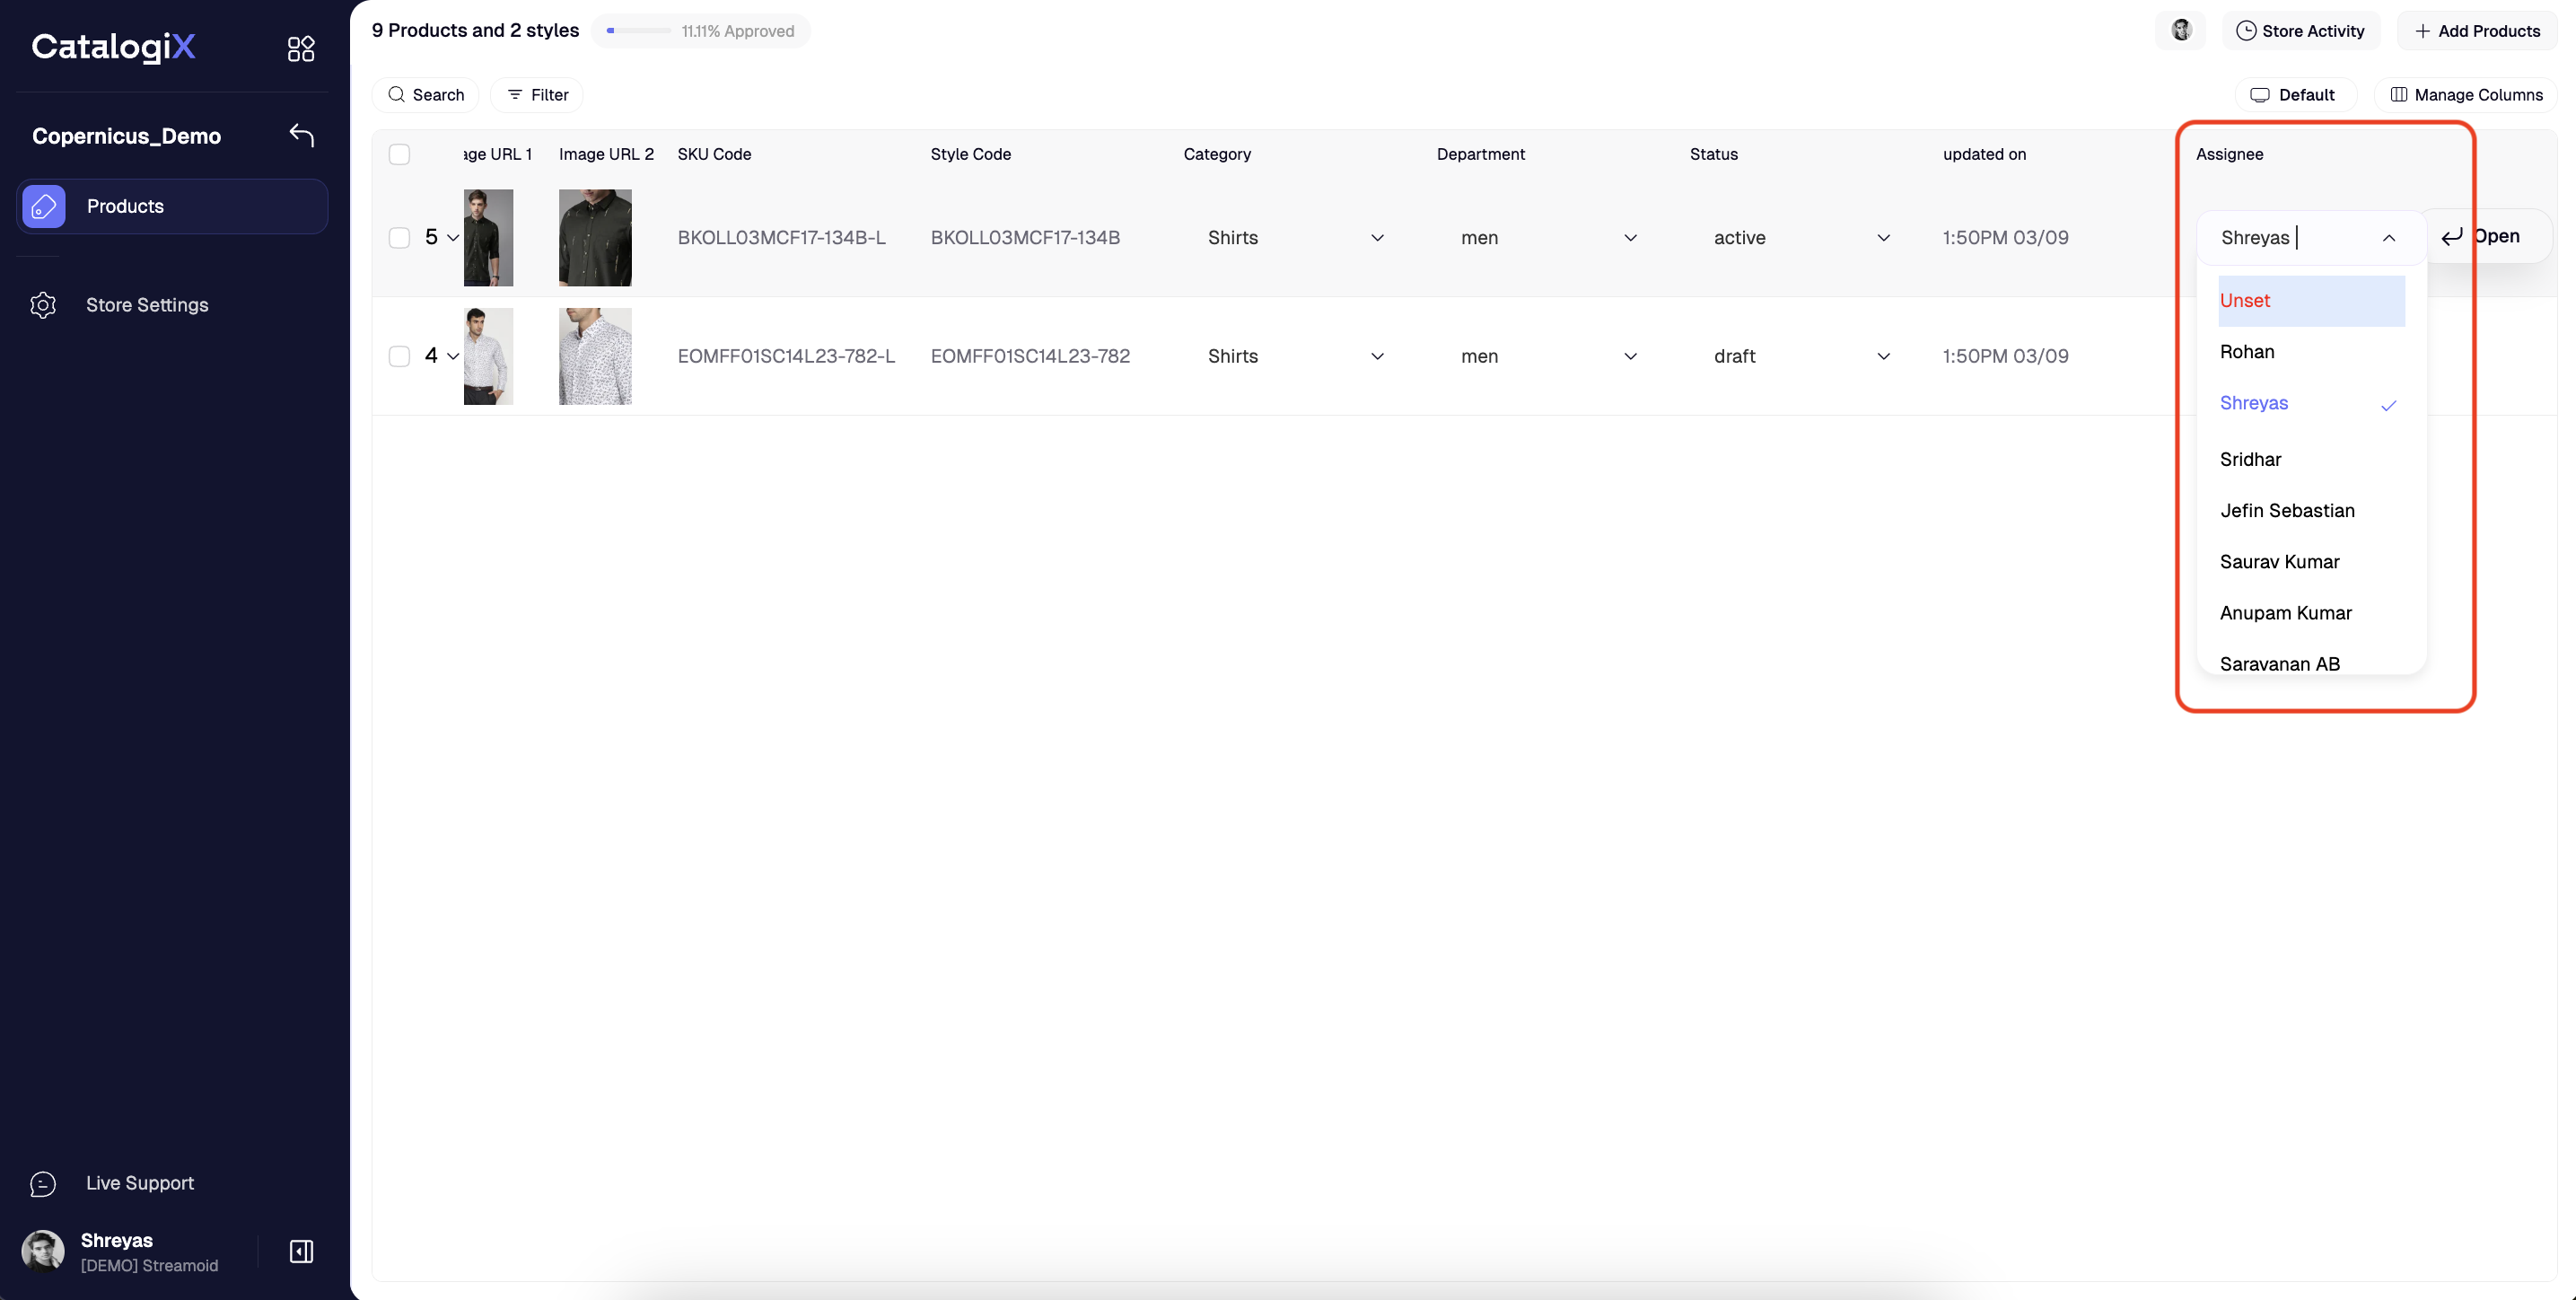
Task: Expand row 5 variants chevron
Action: point(453,238)
